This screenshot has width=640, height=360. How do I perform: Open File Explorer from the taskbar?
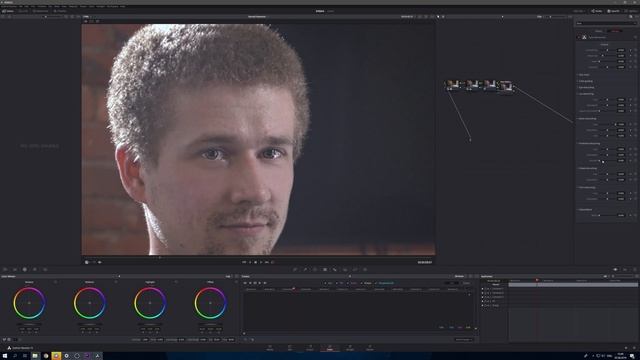coord(35,356)
